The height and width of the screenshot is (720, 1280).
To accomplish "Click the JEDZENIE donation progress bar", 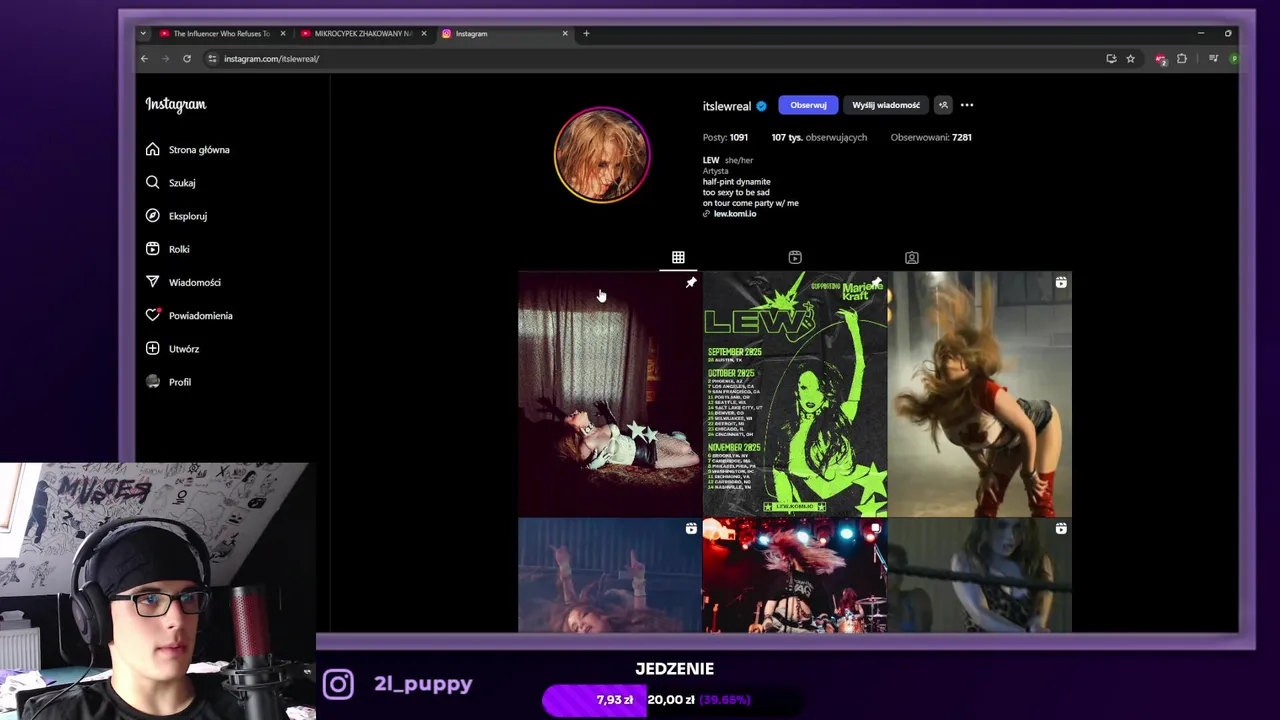I will 674,700.
